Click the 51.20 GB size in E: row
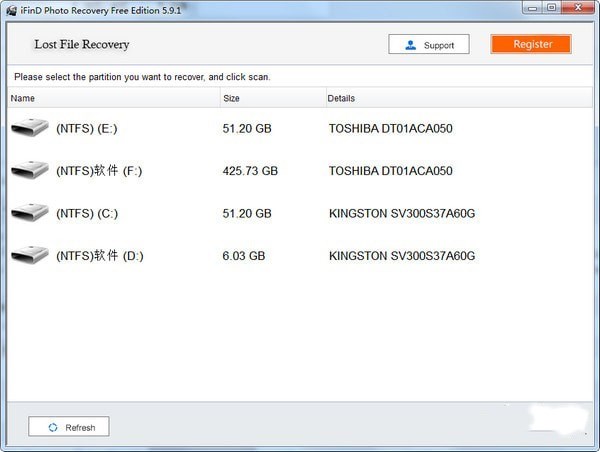Image resolution: width=600 pixels, height=452 pixels. click(x=247, y=129)
